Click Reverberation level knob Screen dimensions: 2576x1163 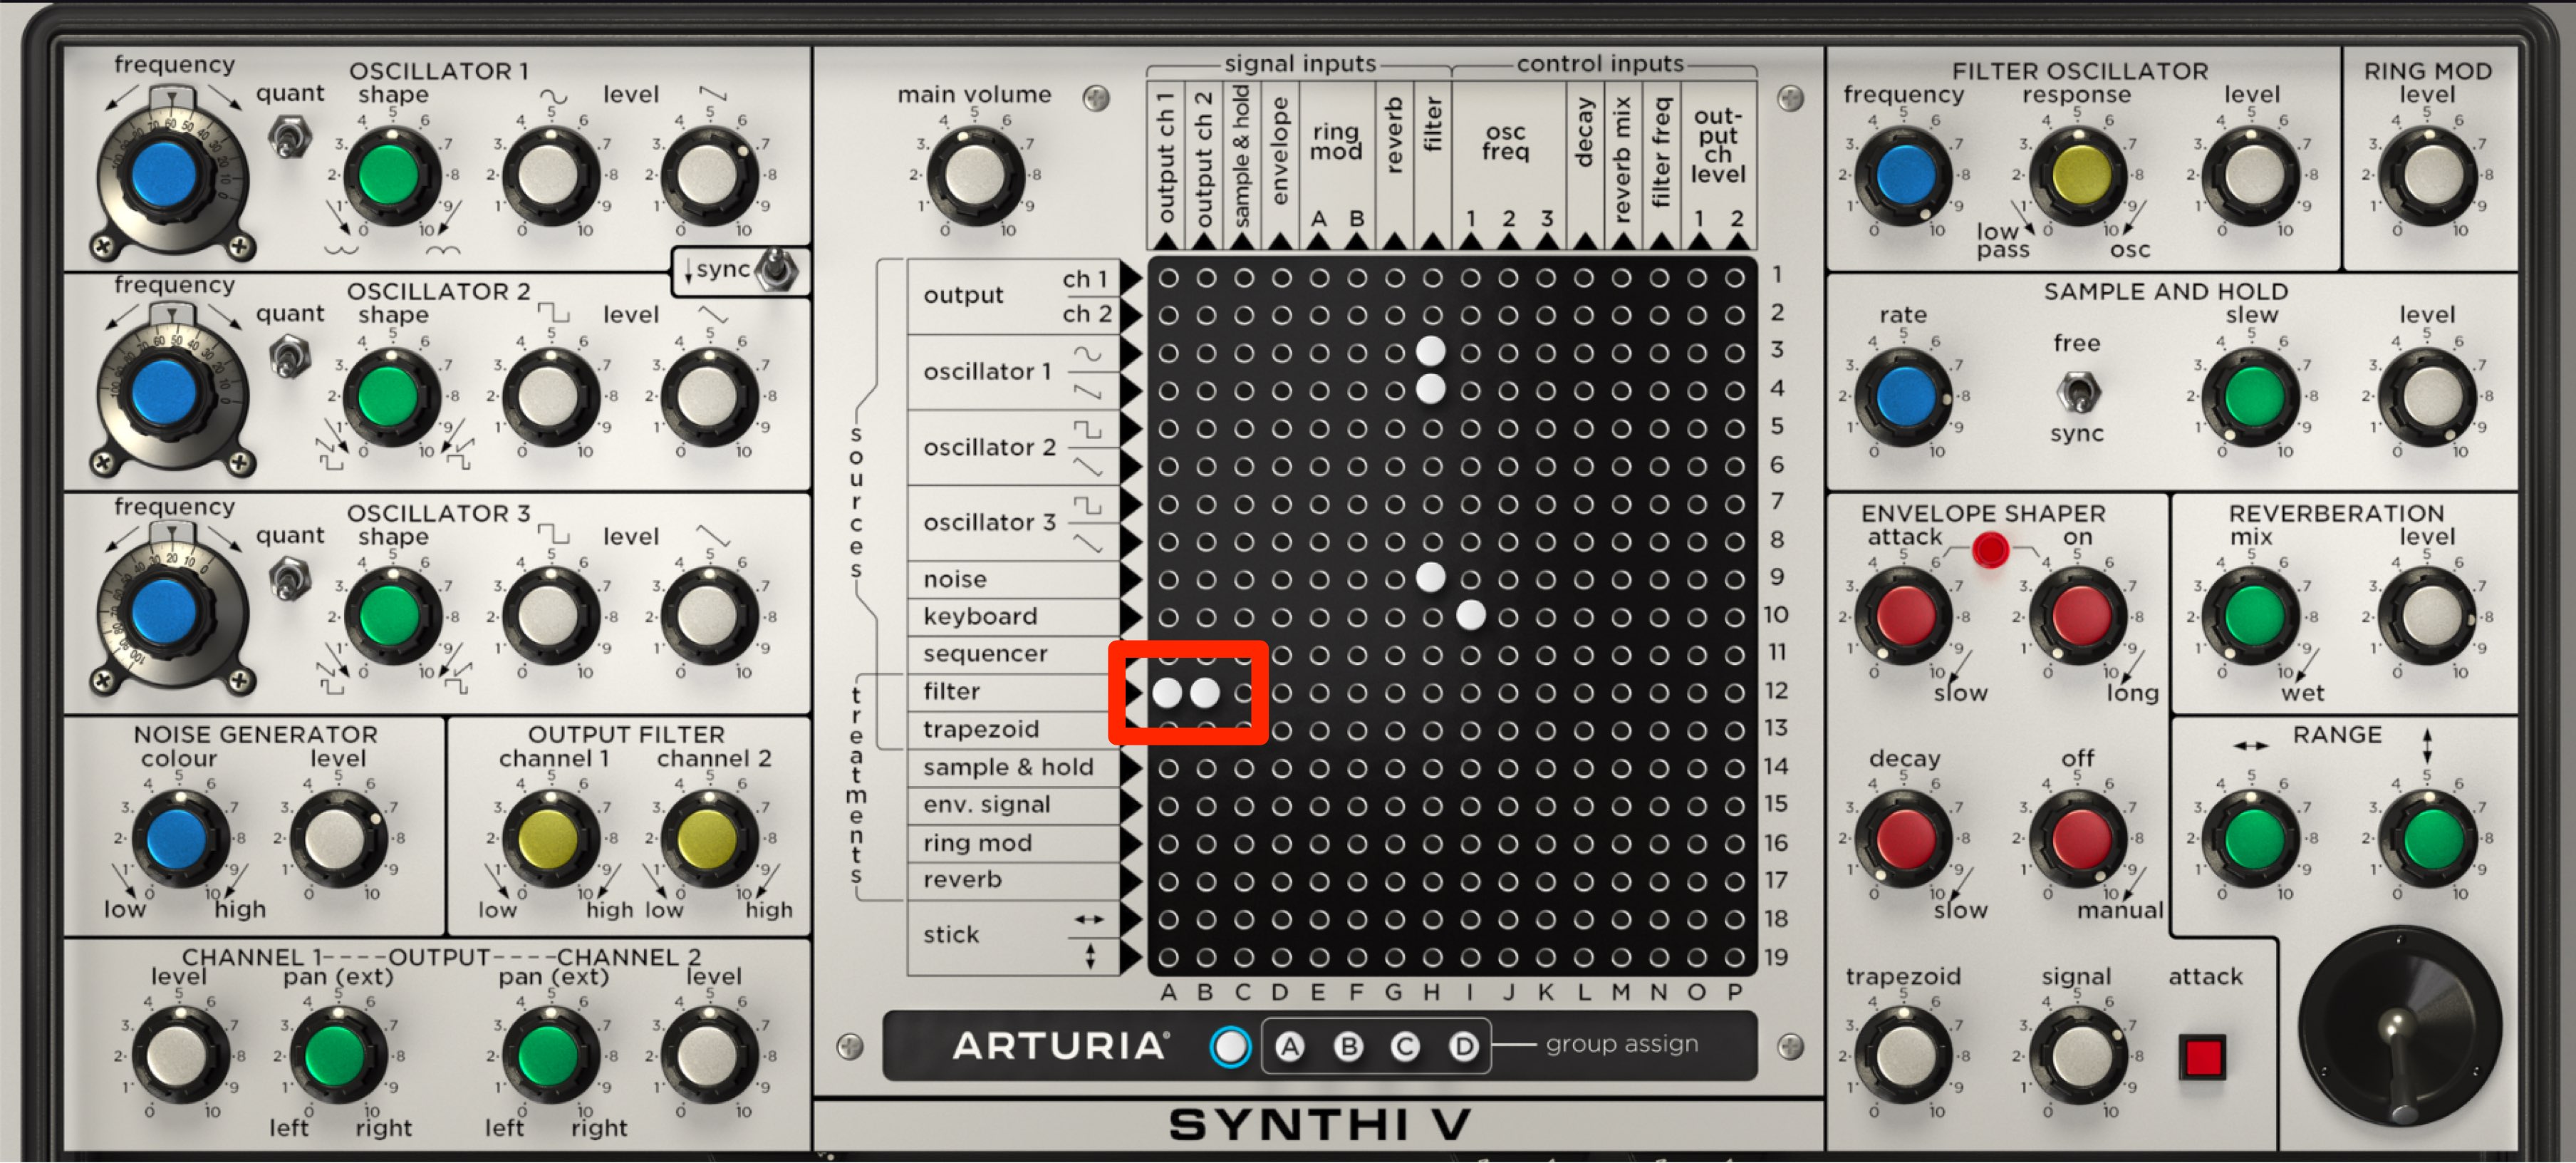[2427, 617]
